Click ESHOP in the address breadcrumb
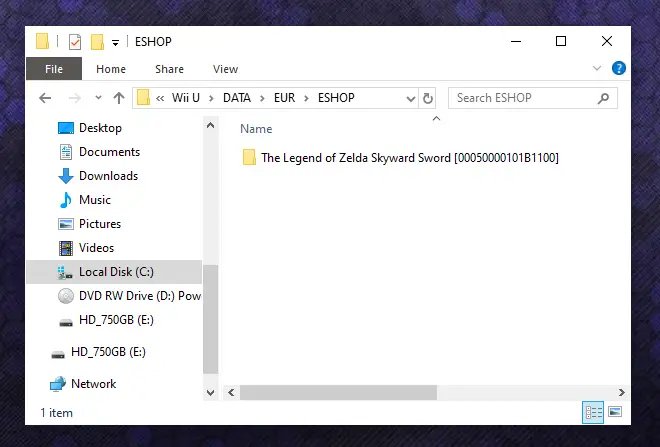Viewport: 660px width, 447px height. [x=336, y=98]
